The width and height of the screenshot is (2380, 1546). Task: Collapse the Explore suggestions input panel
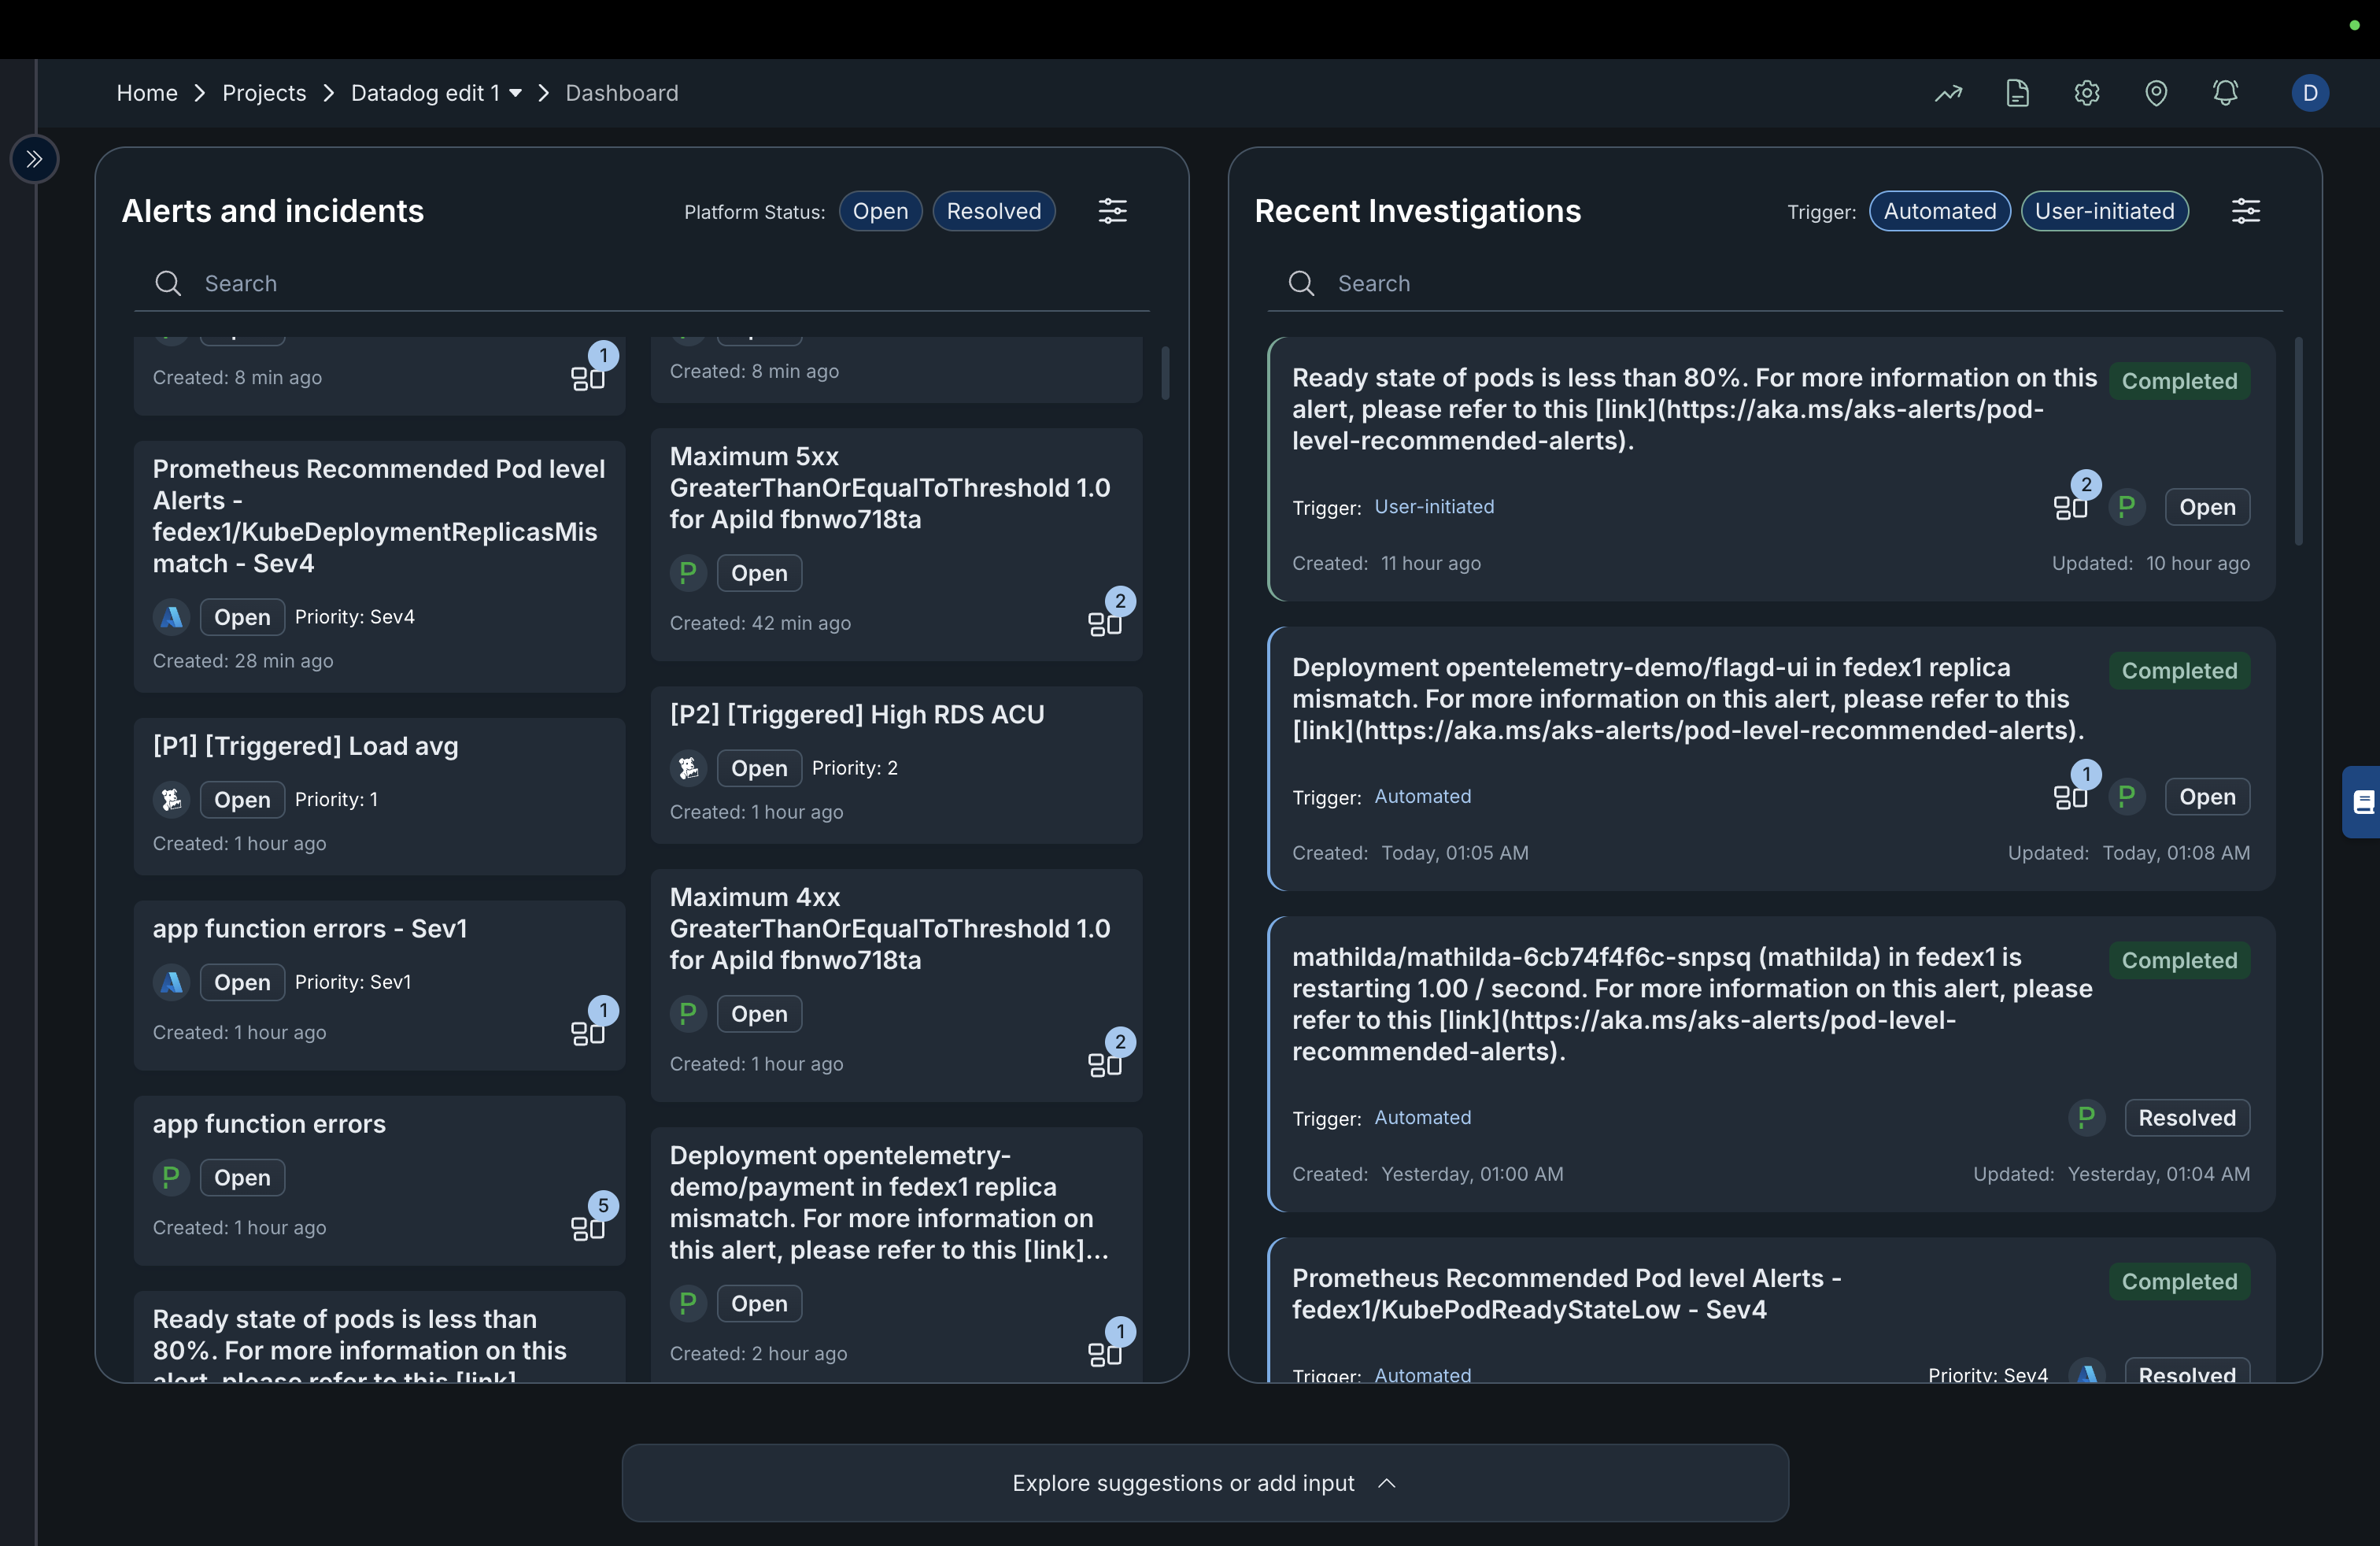(1386, 1484)
